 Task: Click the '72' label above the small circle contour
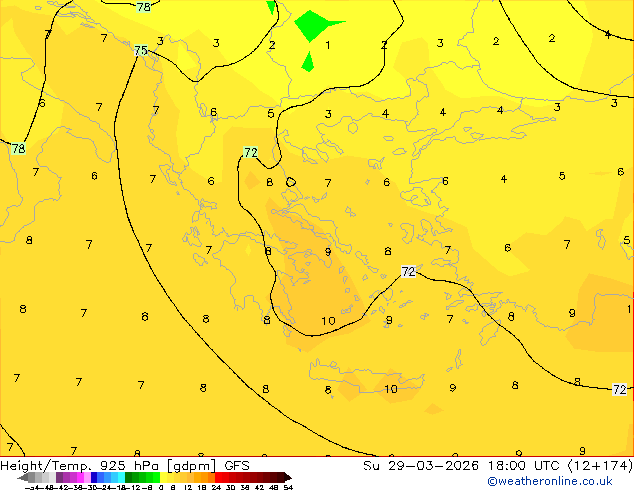250,152
